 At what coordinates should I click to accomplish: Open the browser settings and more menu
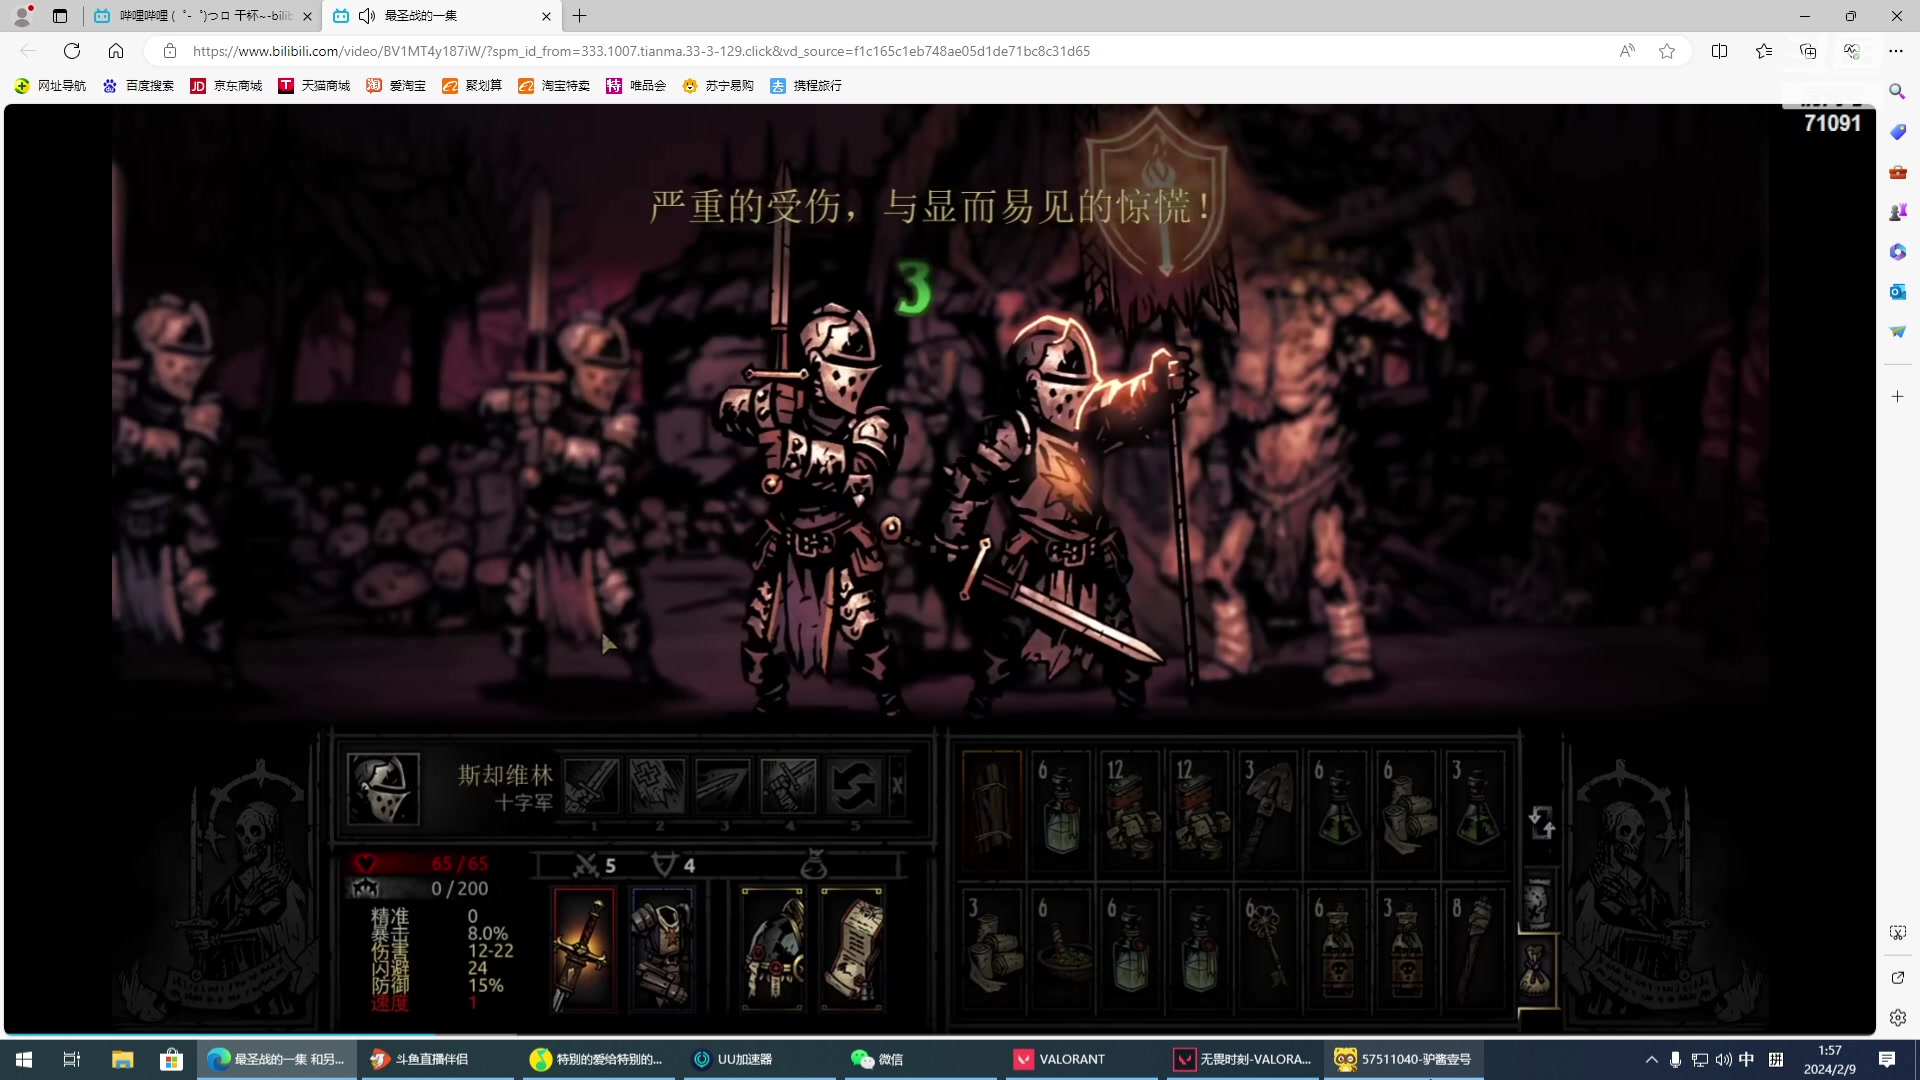(1896, 51)
